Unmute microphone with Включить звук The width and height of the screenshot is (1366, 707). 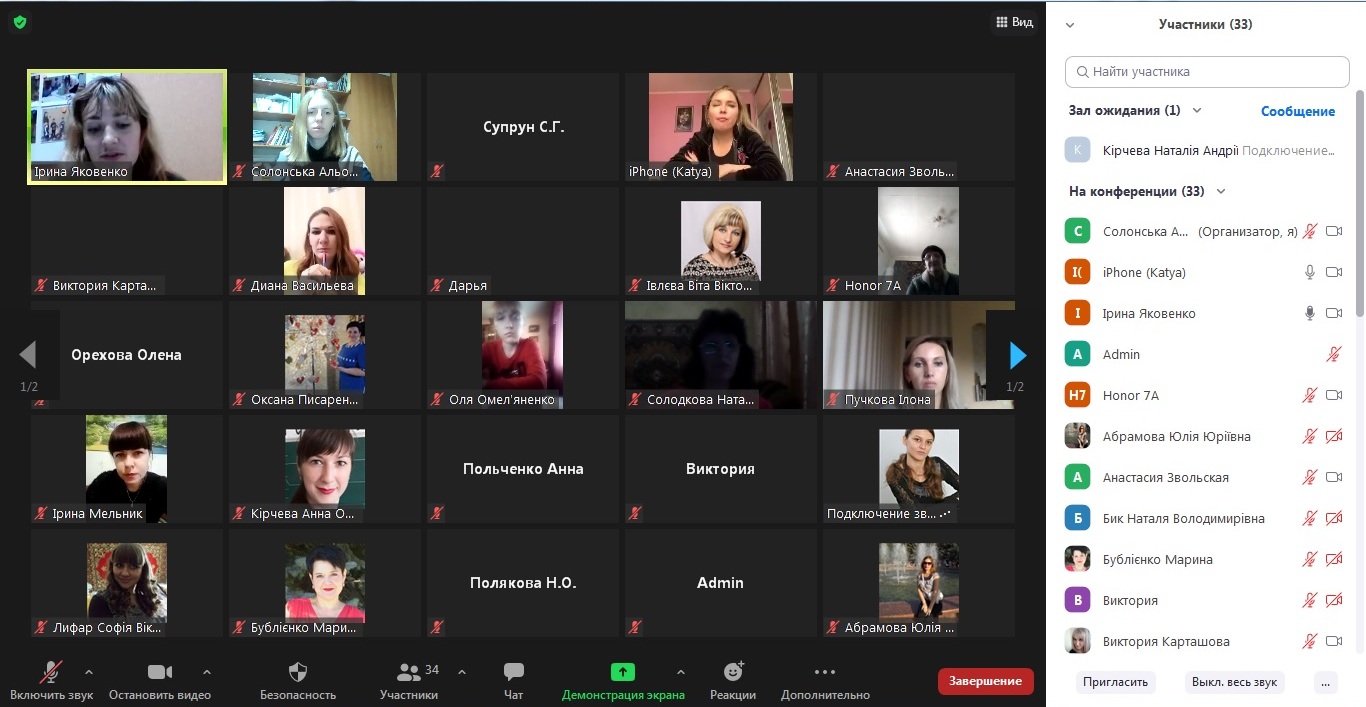[x=51, y=672]
